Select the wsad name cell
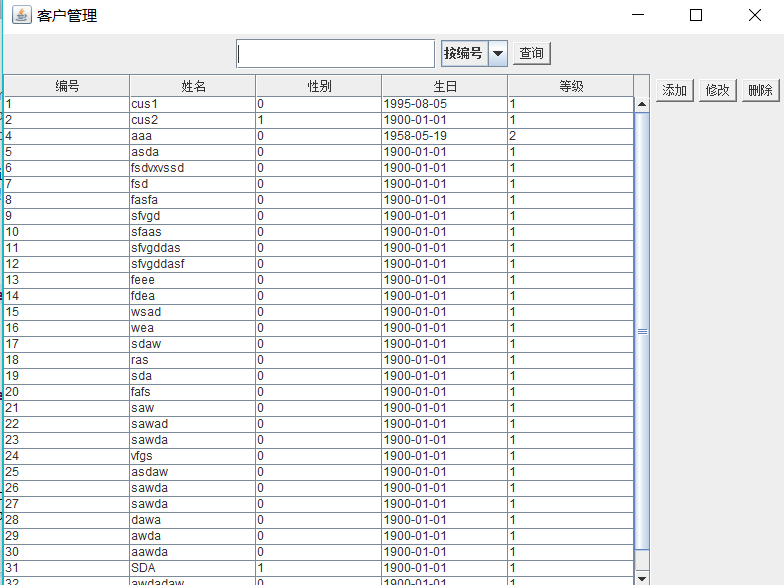784x585 pixels. click(192, 312)
